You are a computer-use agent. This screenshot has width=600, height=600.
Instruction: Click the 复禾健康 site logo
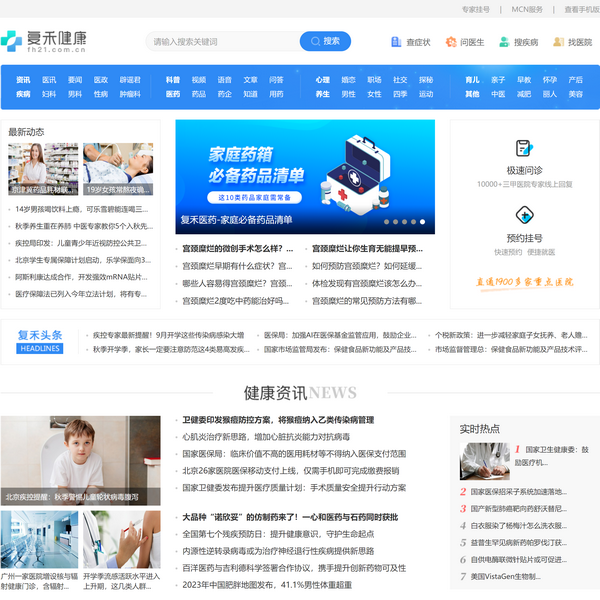click(45, 41)
